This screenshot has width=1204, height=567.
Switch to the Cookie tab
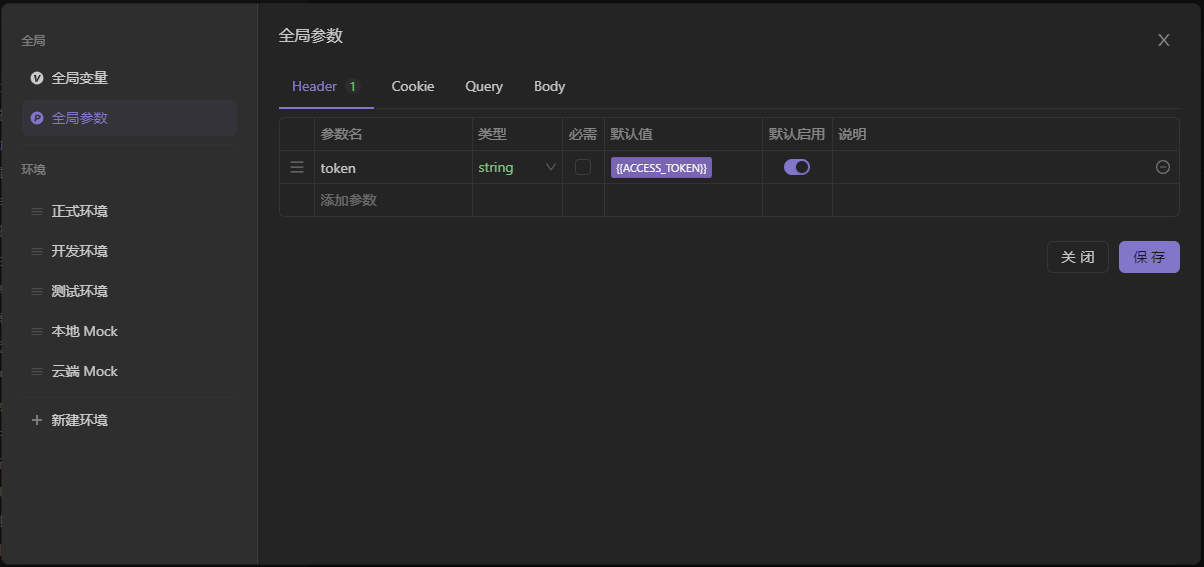[413, 87]
